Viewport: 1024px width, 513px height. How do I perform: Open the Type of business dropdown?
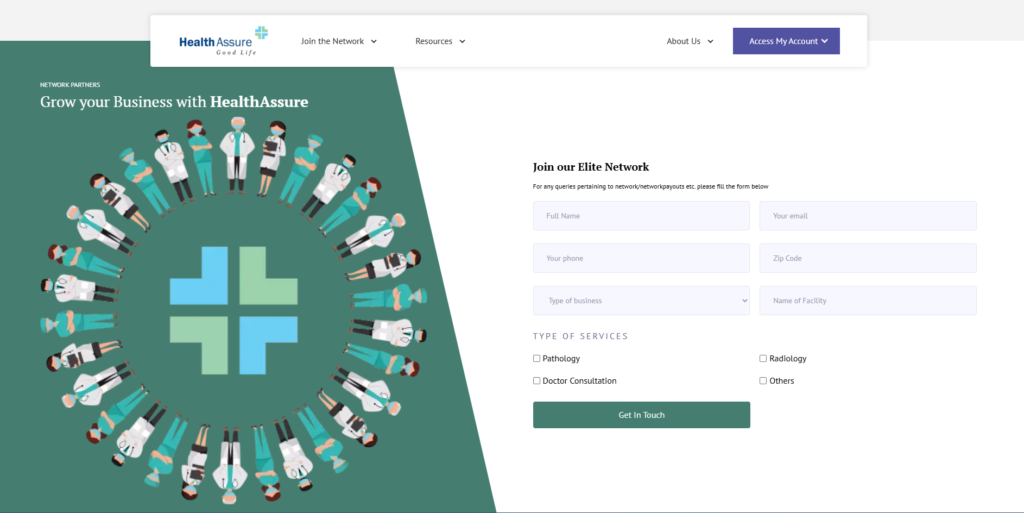pyautogui.click(x=641, y=301)
